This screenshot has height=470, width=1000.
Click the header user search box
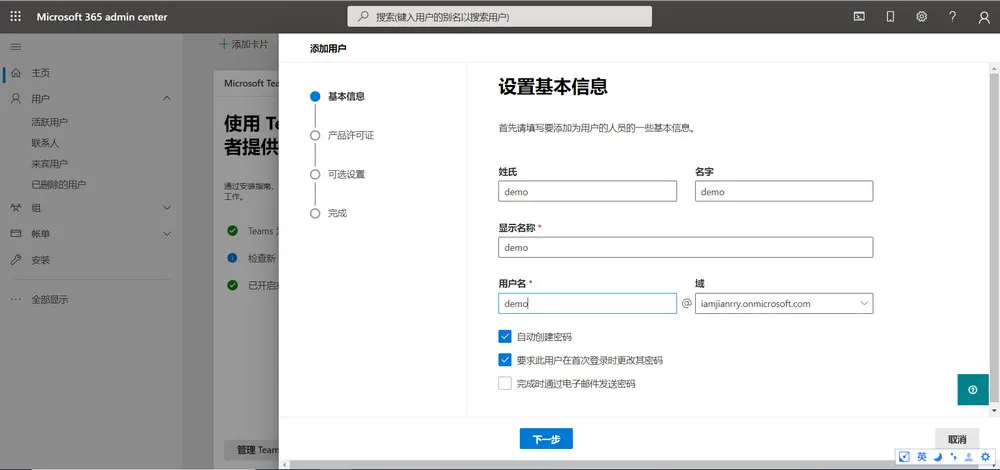pos(499,17)
